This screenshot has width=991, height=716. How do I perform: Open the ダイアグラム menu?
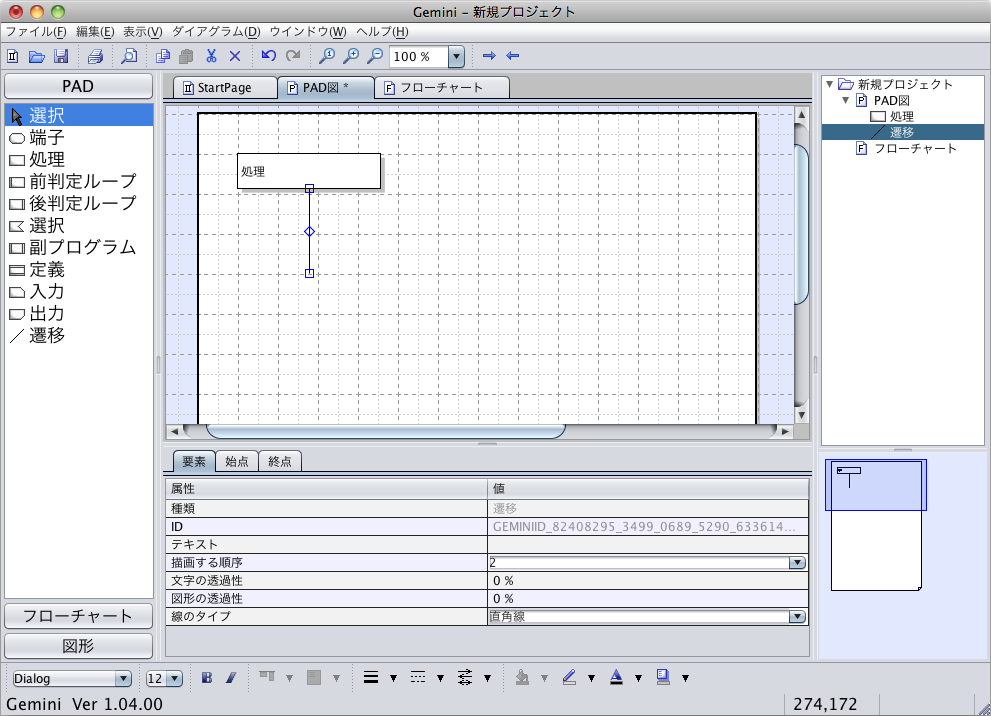coord(216,32)
